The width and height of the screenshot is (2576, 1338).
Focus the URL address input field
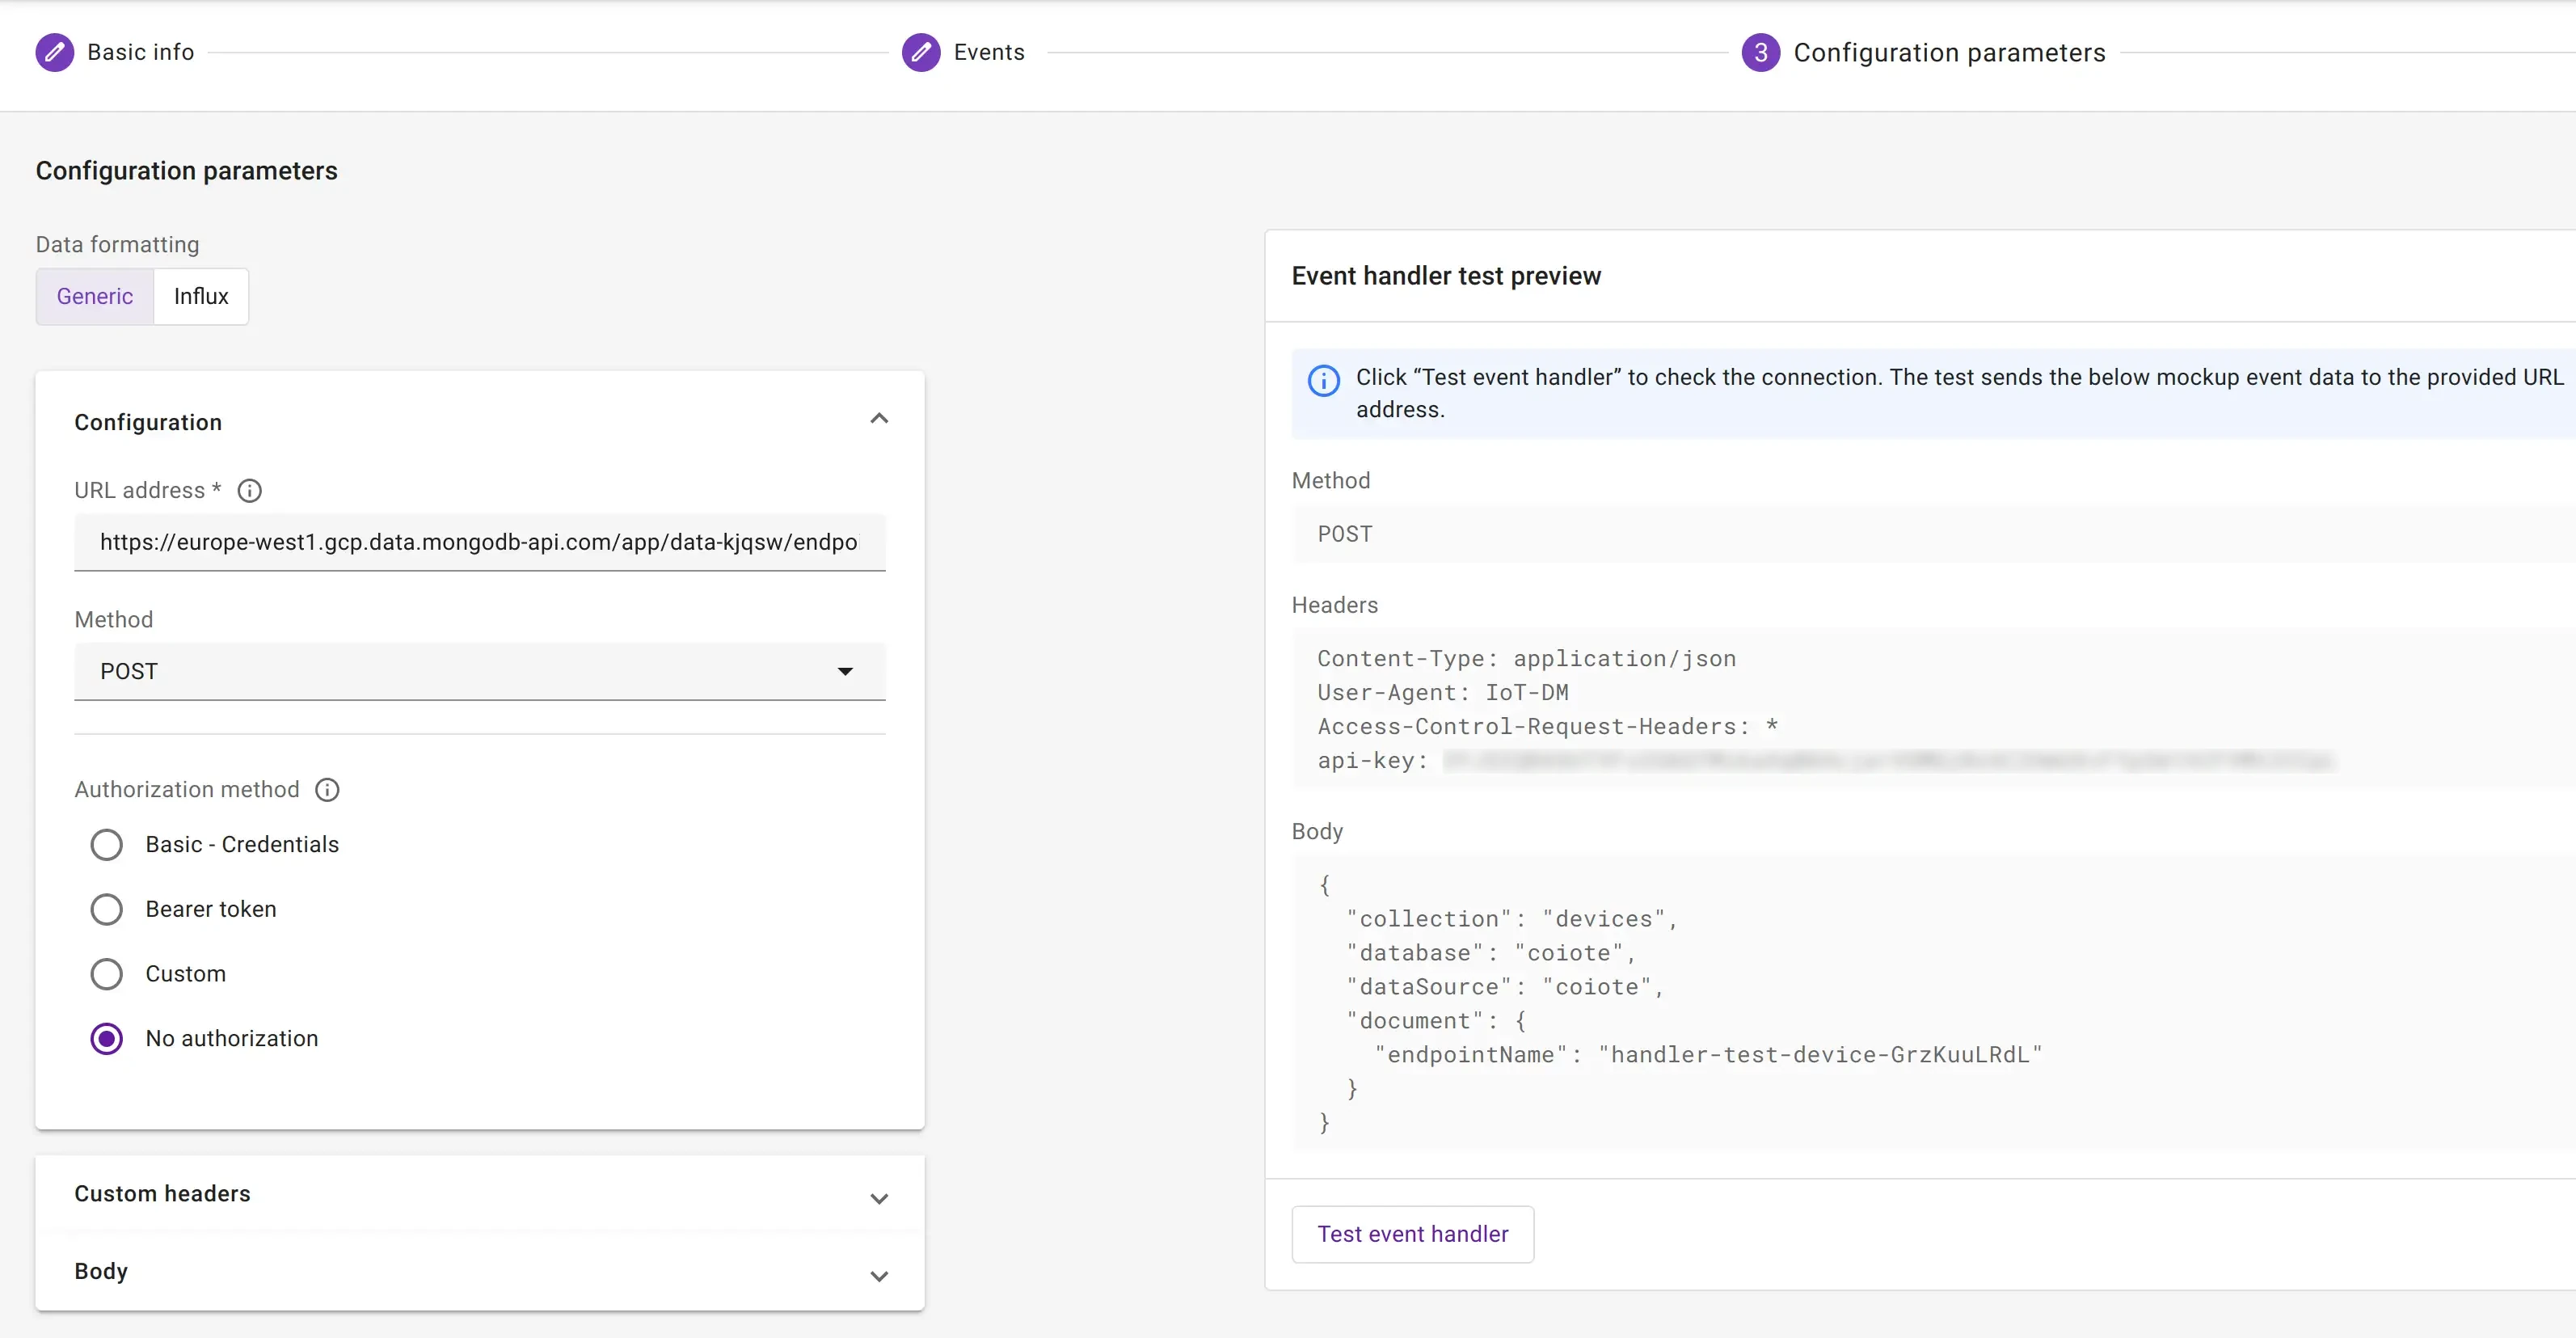click(480, 542)
